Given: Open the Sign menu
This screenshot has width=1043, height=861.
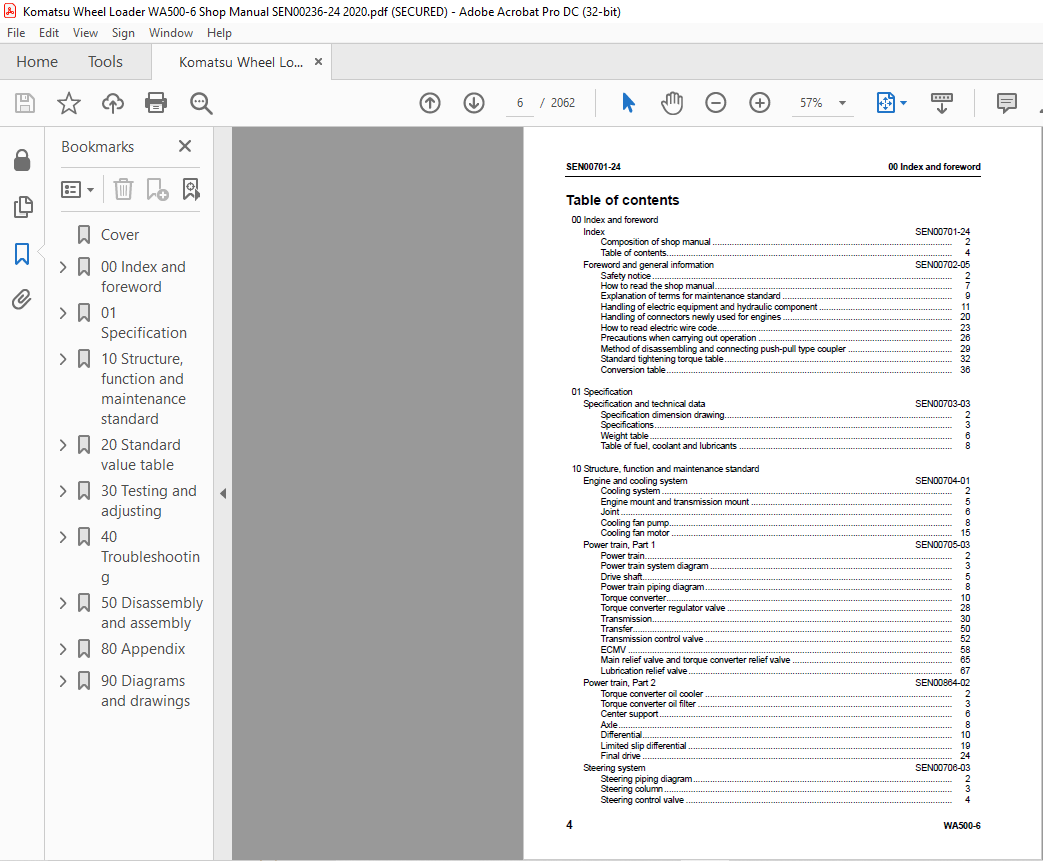Looking at the screenshot, I should point(123,33).
